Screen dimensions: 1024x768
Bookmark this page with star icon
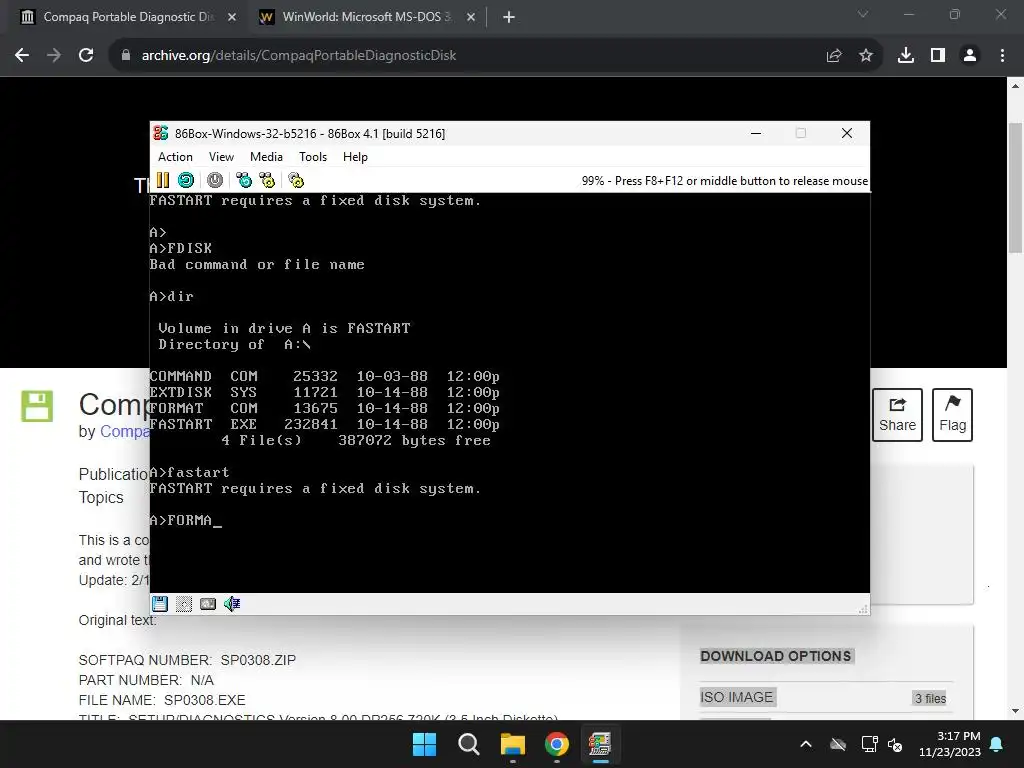click(866, 56)
